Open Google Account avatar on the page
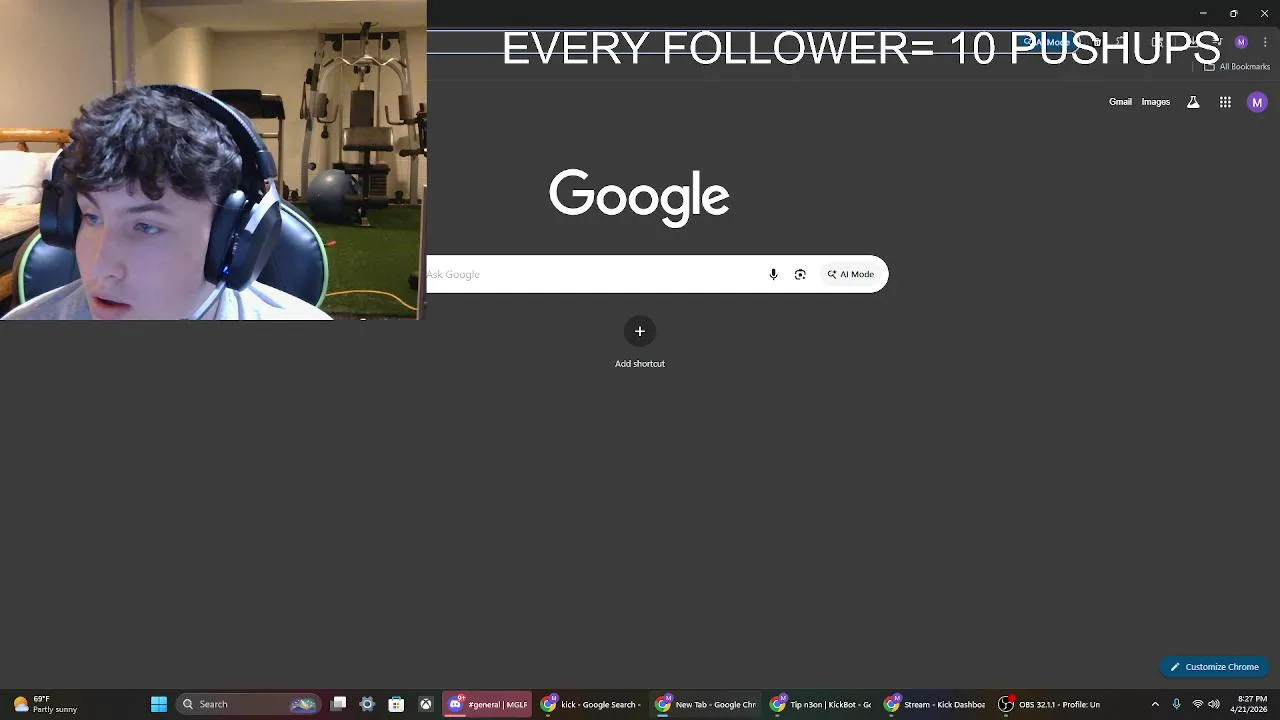This screenshot has height=720, width=1280. tap(1257, 102)
